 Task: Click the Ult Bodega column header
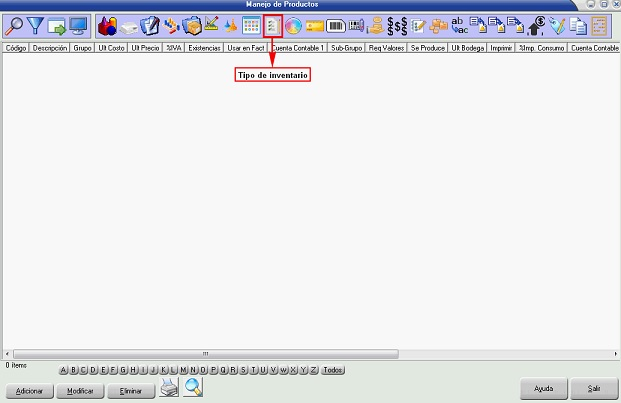click(468, 47)
